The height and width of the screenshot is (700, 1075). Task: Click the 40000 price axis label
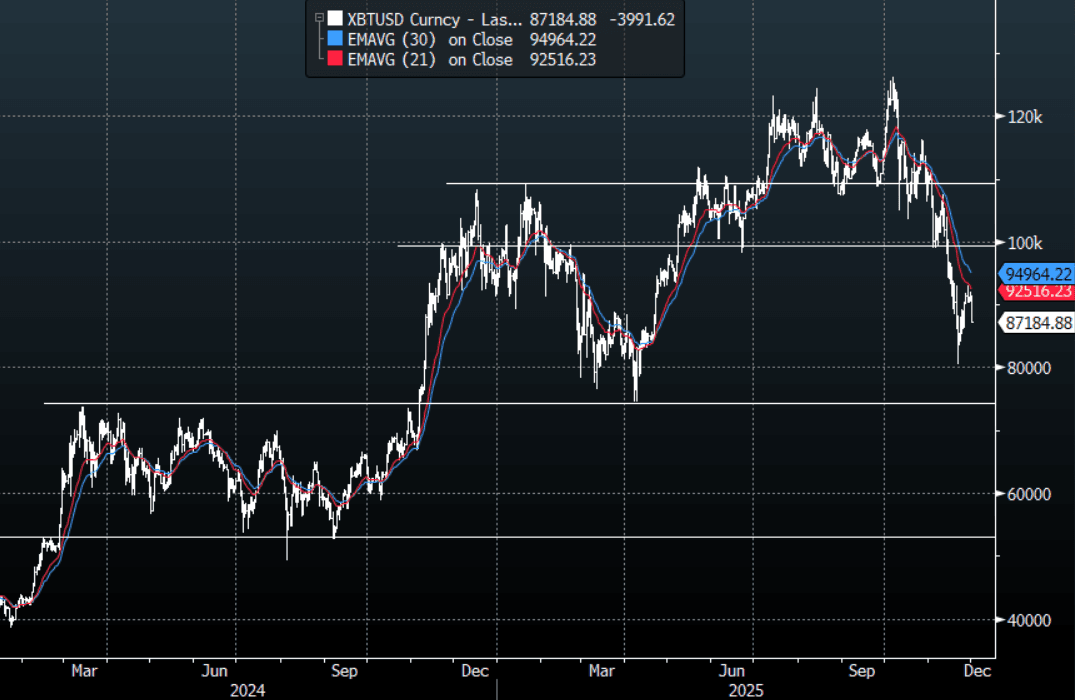tap(1028, 620)
